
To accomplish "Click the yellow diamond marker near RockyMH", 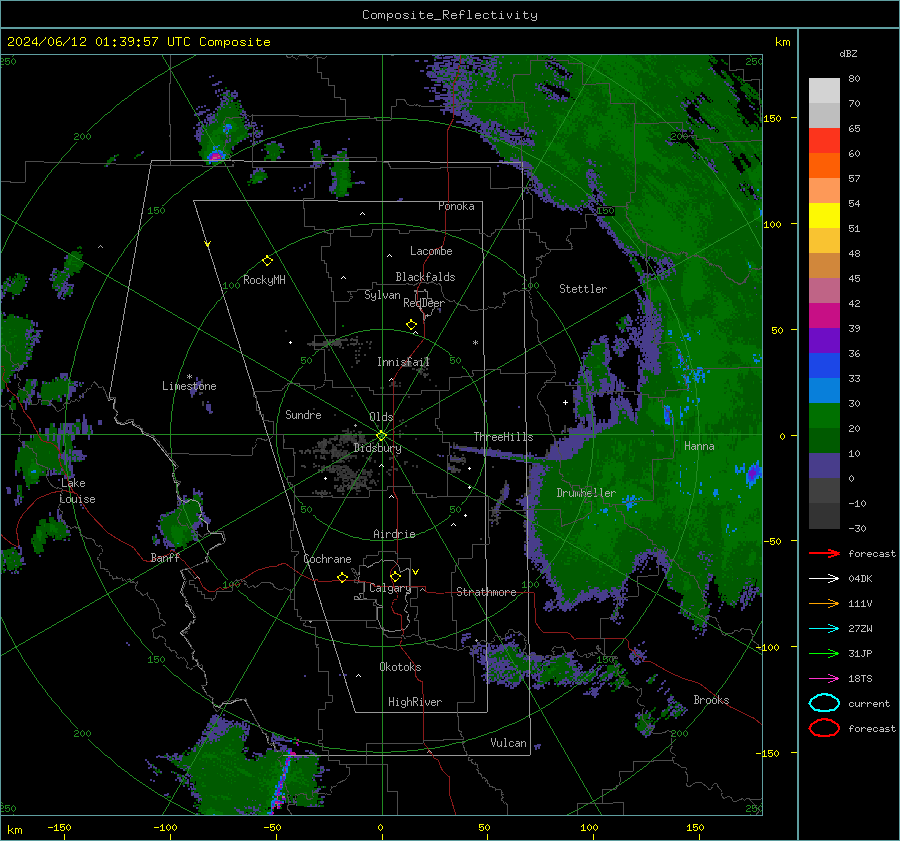I will 267,261.
